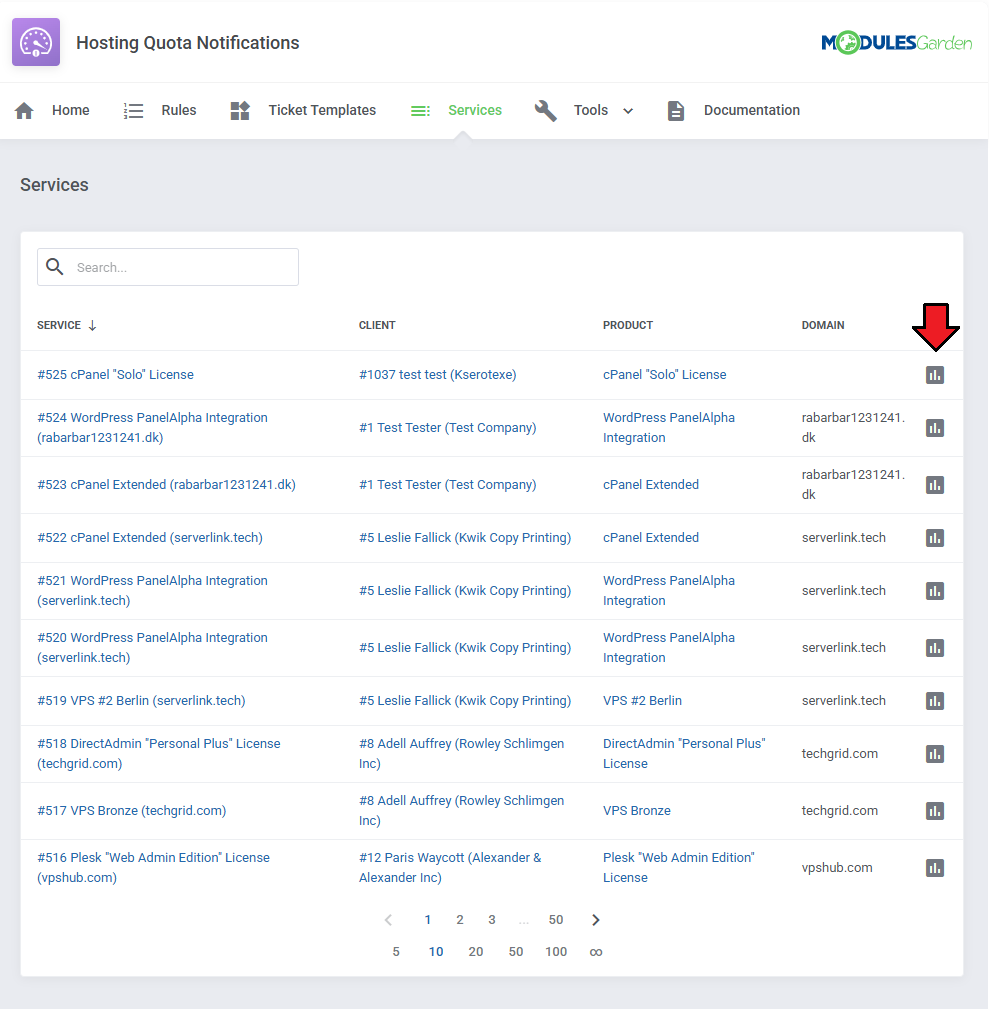Open product cPanel "Solo" License link
Screen dimensions: 989x1009
click(665, 375)
